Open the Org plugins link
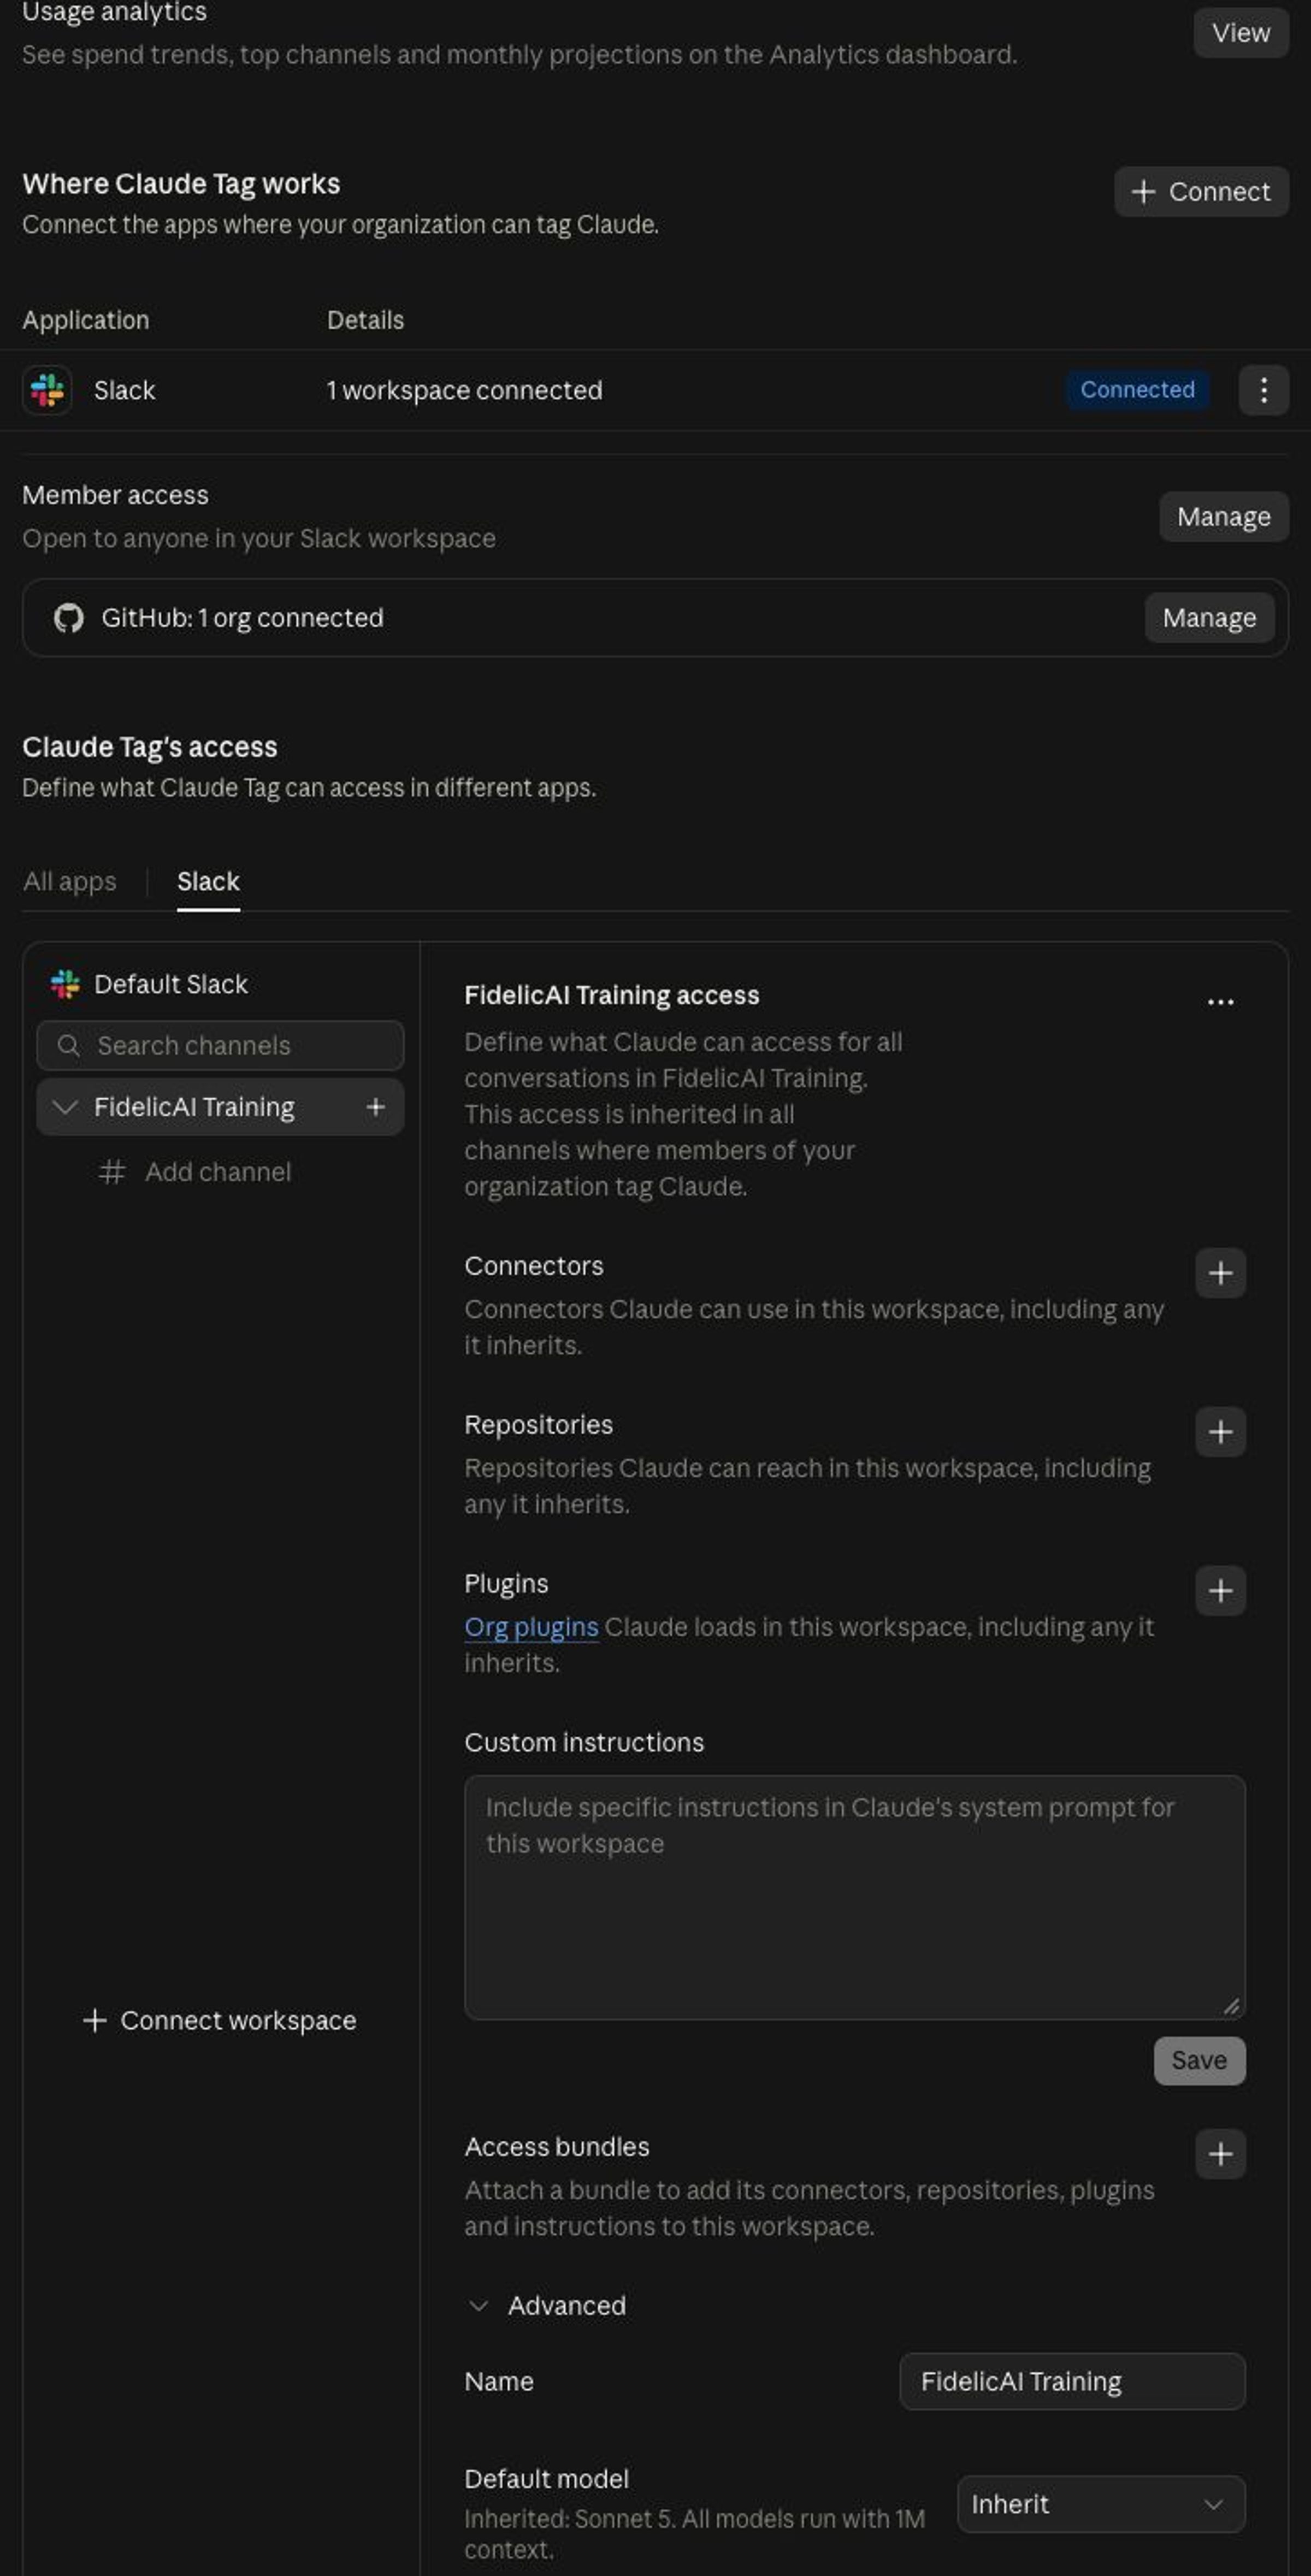The image size is (1311, 2576). (x=531, y=1627)
